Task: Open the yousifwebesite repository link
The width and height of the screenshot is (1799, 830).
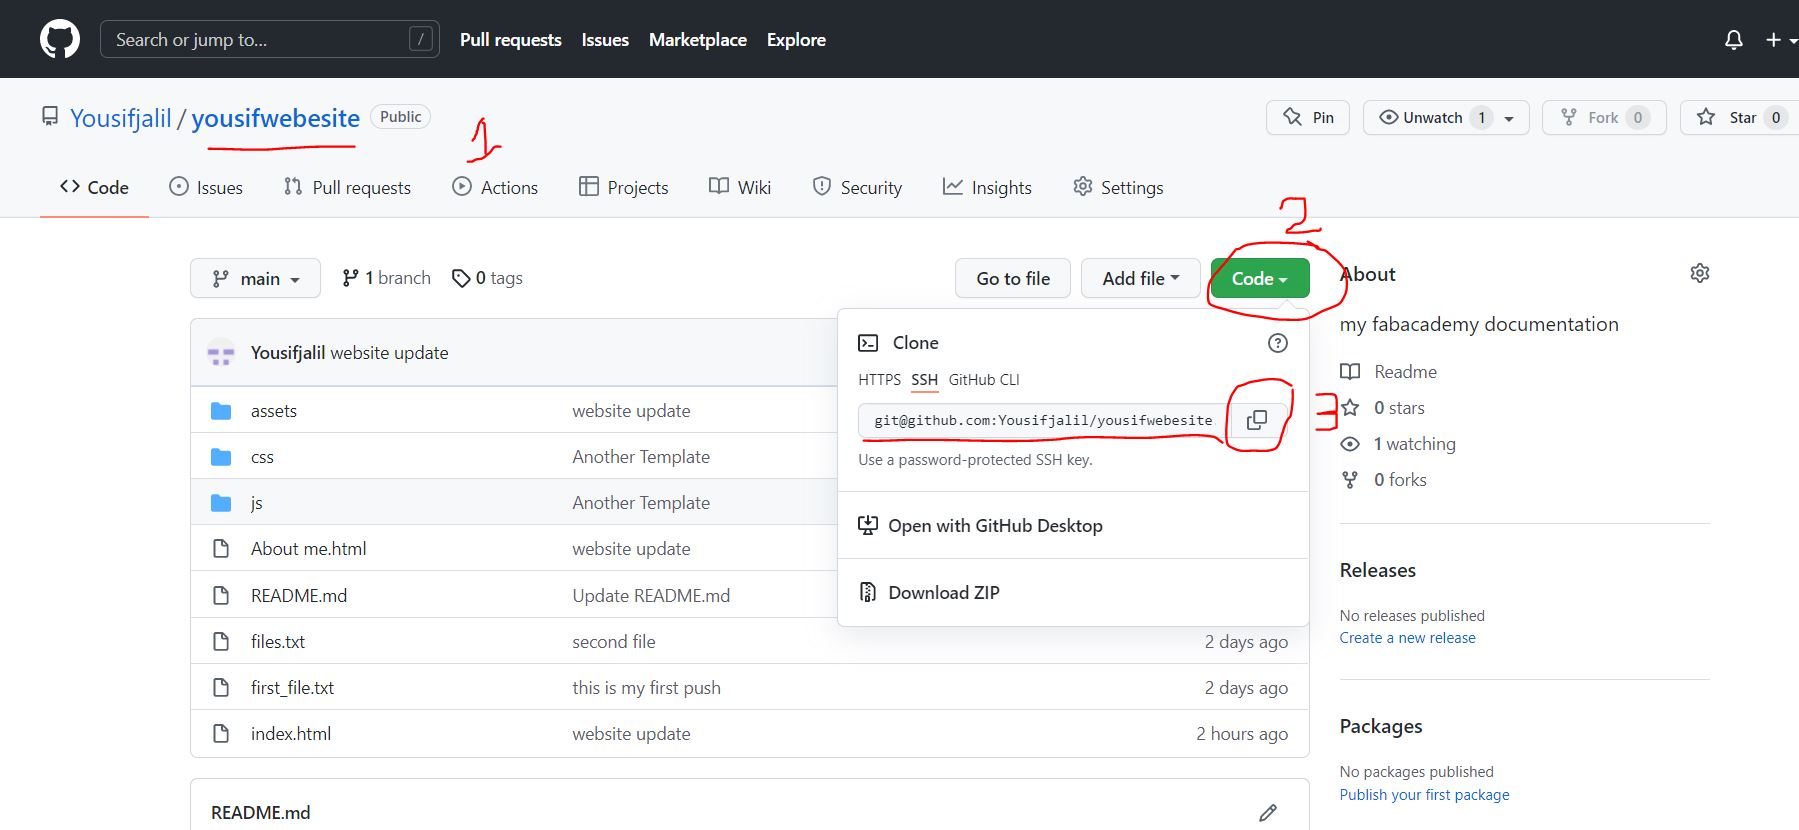Action: point(276,118)
